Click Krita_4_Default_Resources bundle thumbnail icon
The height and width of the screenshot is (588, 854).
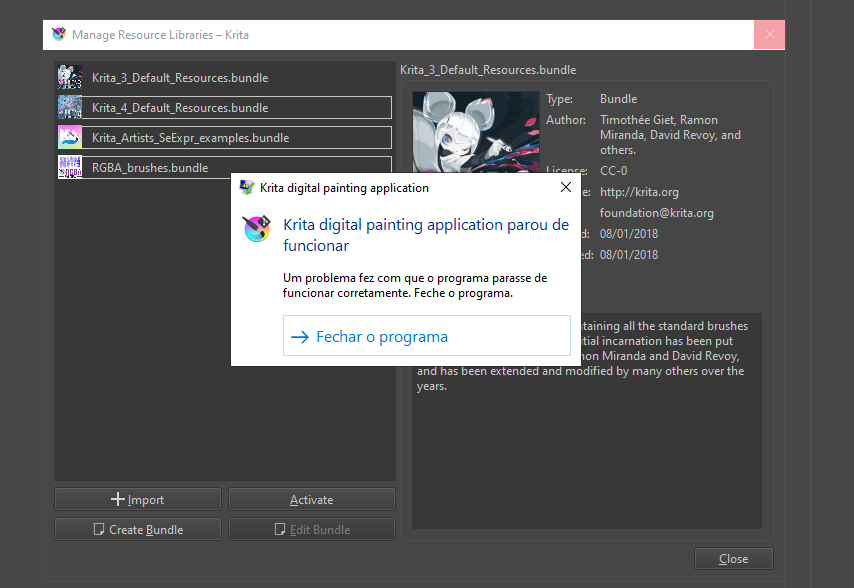[70, 107]
